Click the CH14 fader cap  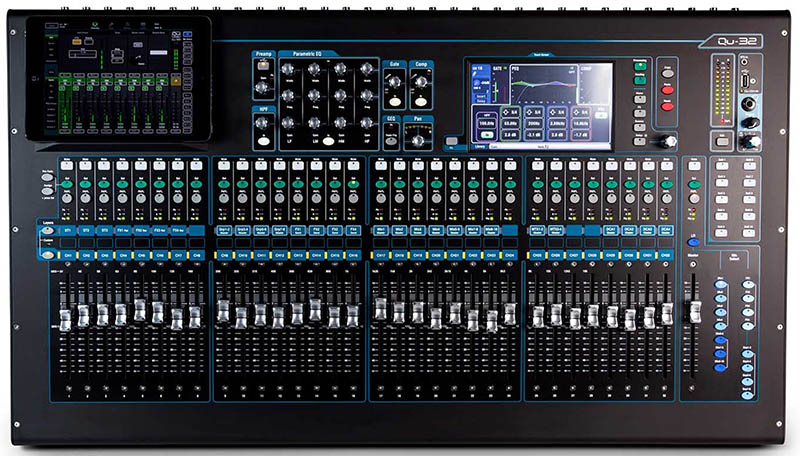(315, 310)
